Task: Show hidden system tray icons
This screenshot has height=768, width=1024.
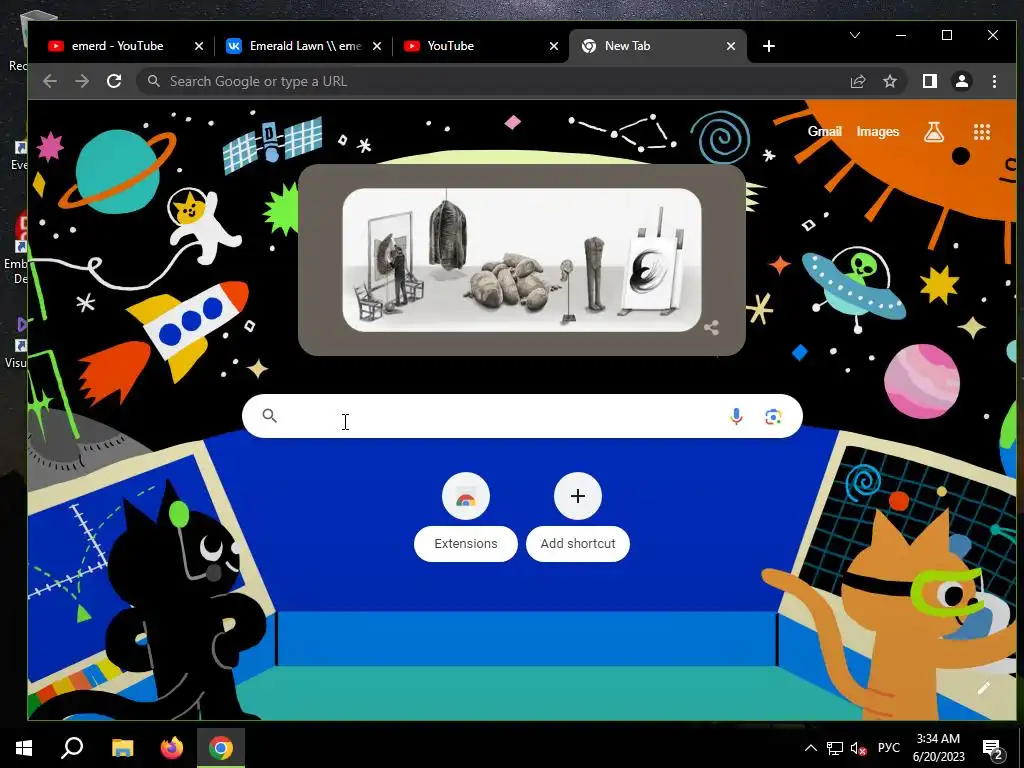Action: tap(810, 748)
